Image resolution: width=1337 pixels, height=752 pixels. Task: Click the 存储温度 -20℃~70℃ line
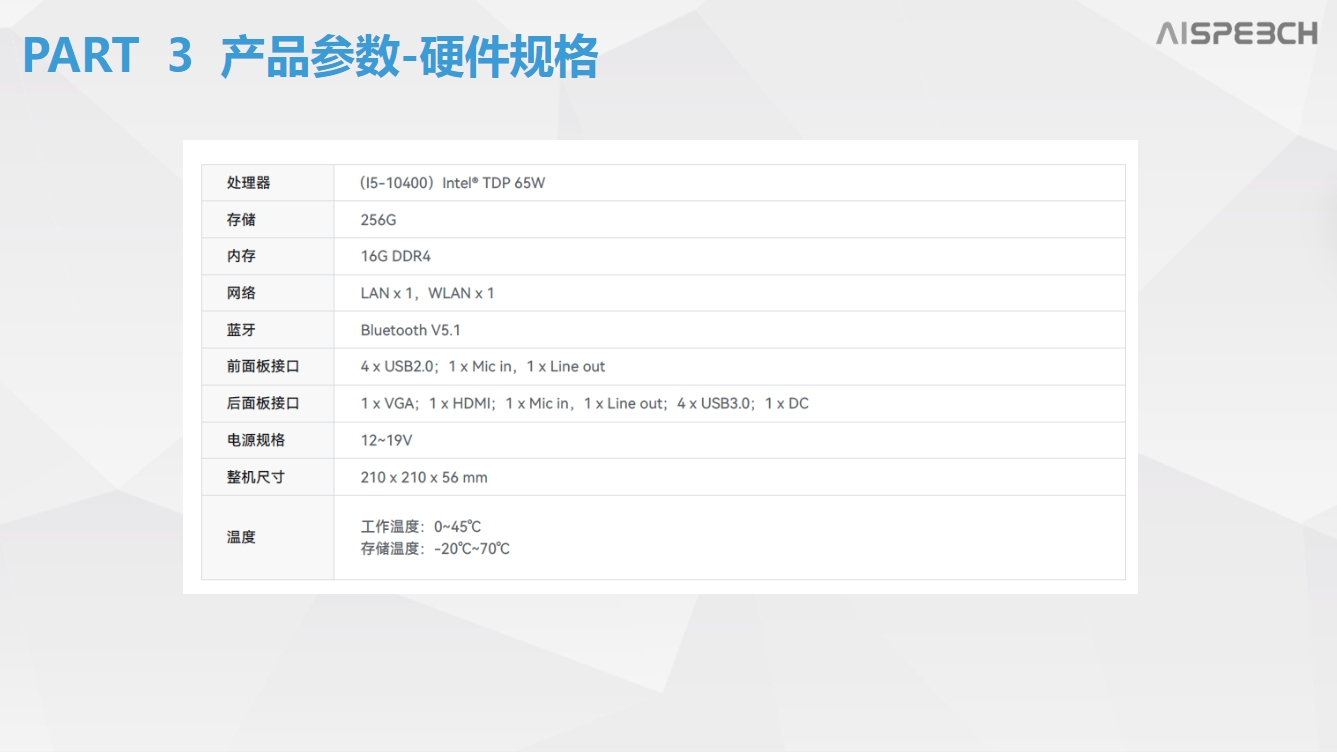click(435, 548)
